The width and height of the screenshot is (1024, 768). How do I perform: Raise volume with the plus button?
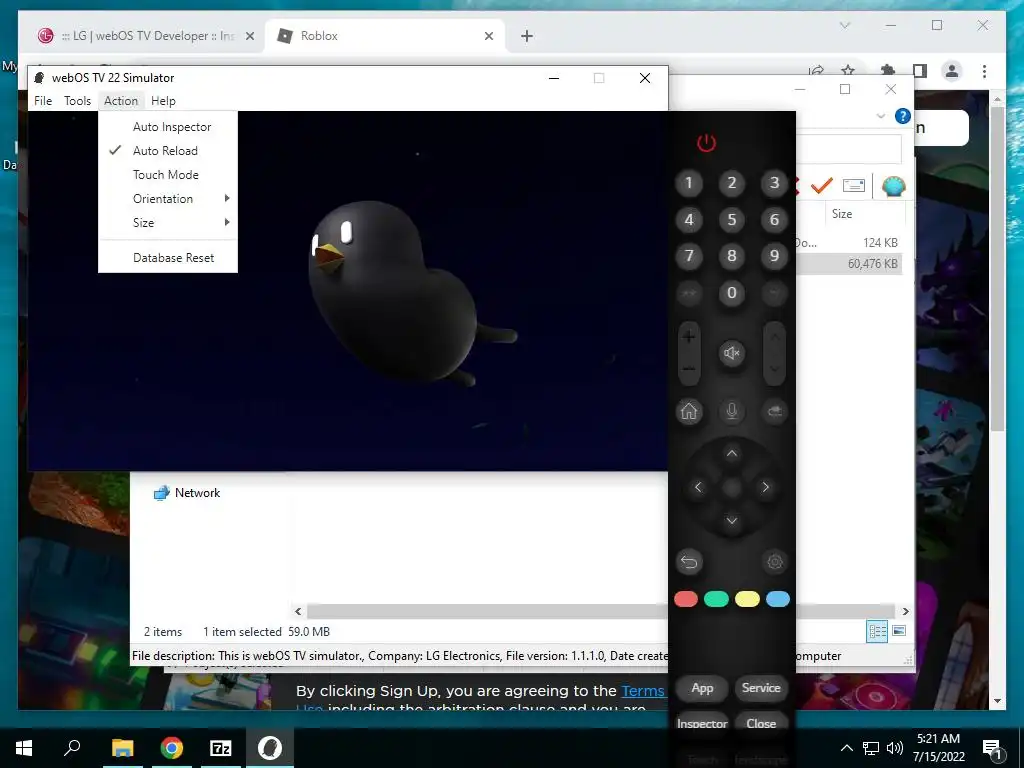pos(688,338)
